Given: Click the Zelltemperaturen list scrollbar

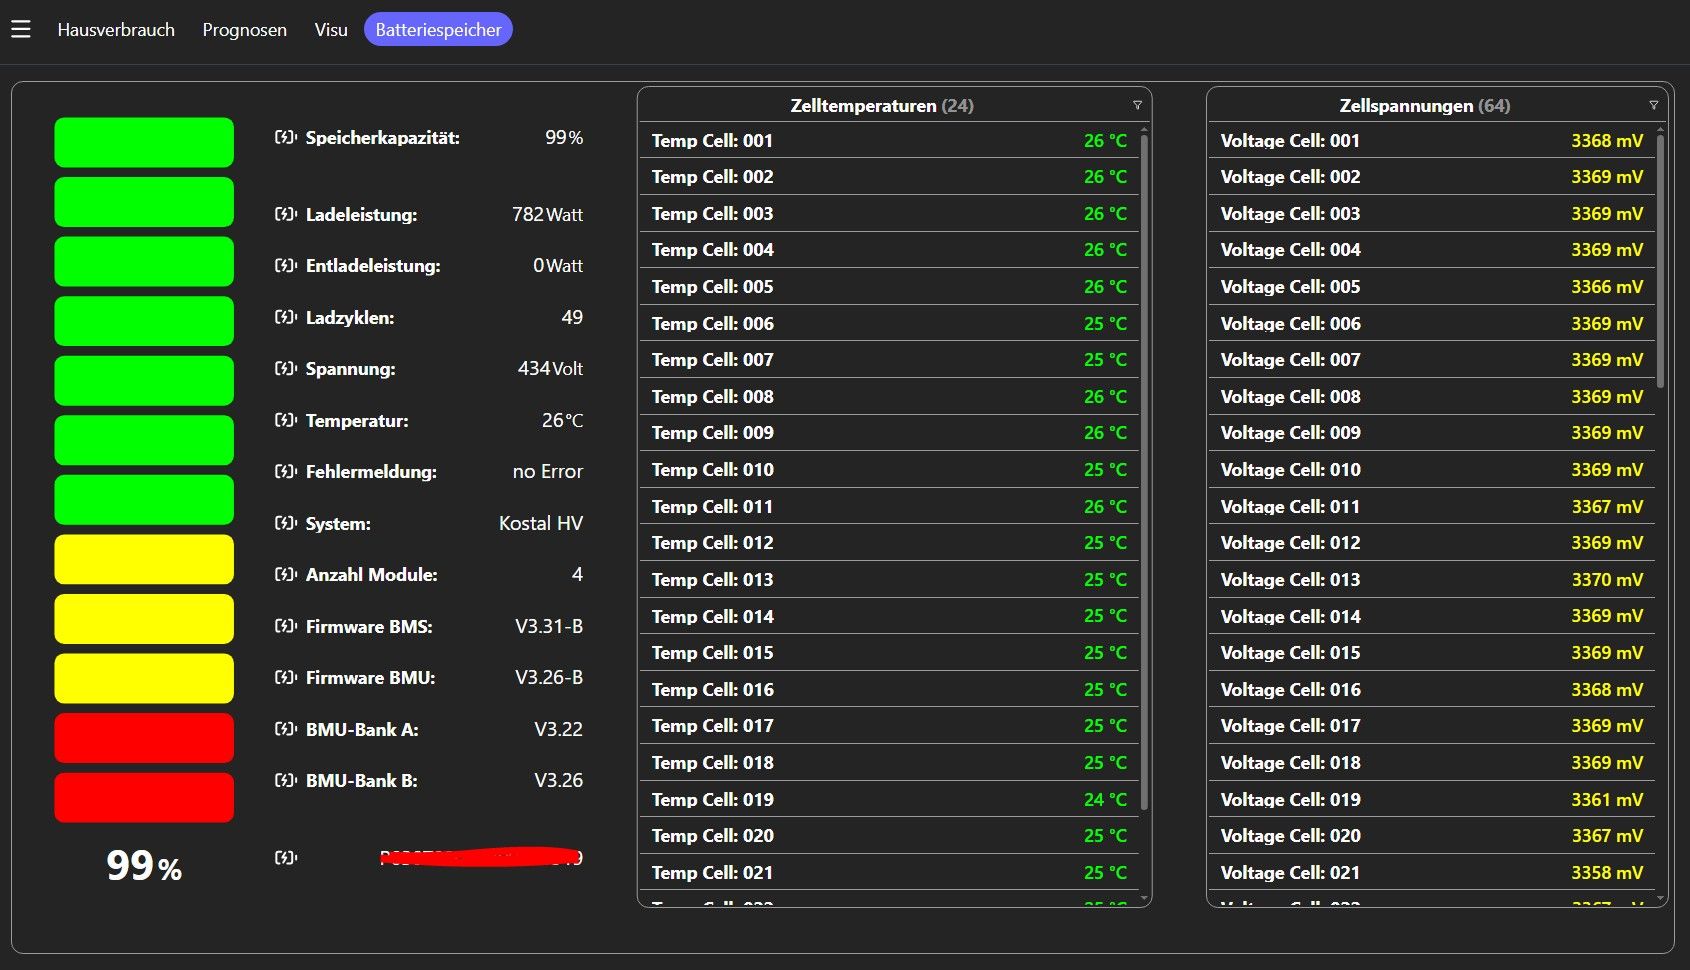Looking at the screenshot, I should click(1144, 470).
